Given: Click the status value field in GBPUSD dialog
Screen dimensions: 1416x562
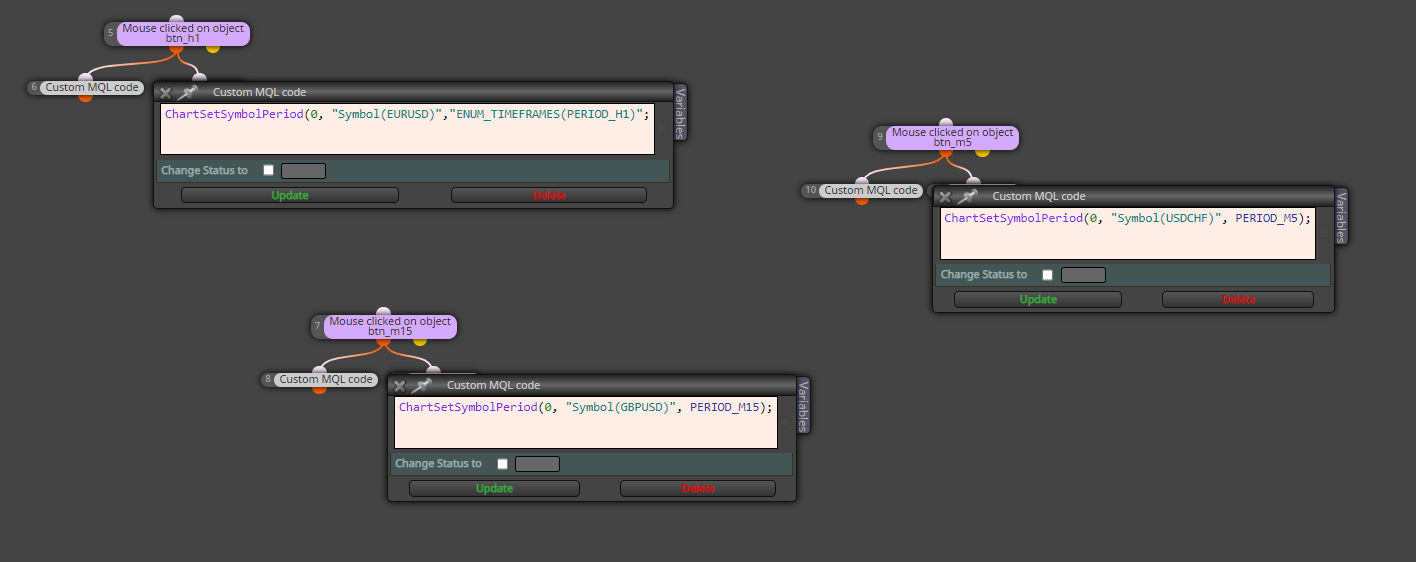Looking at the screenshot, I should point(537,464).
